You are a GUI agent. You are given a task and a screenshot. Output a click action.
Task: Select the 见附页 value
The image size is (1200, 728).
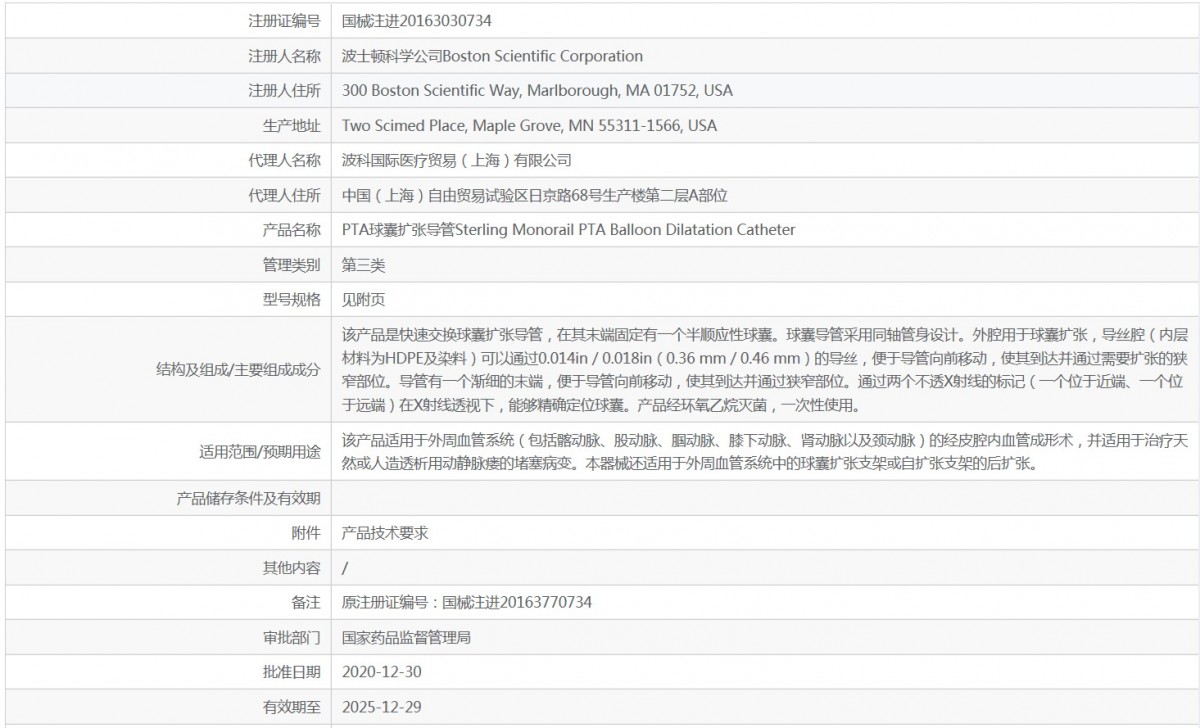click(x=363, y=299)
